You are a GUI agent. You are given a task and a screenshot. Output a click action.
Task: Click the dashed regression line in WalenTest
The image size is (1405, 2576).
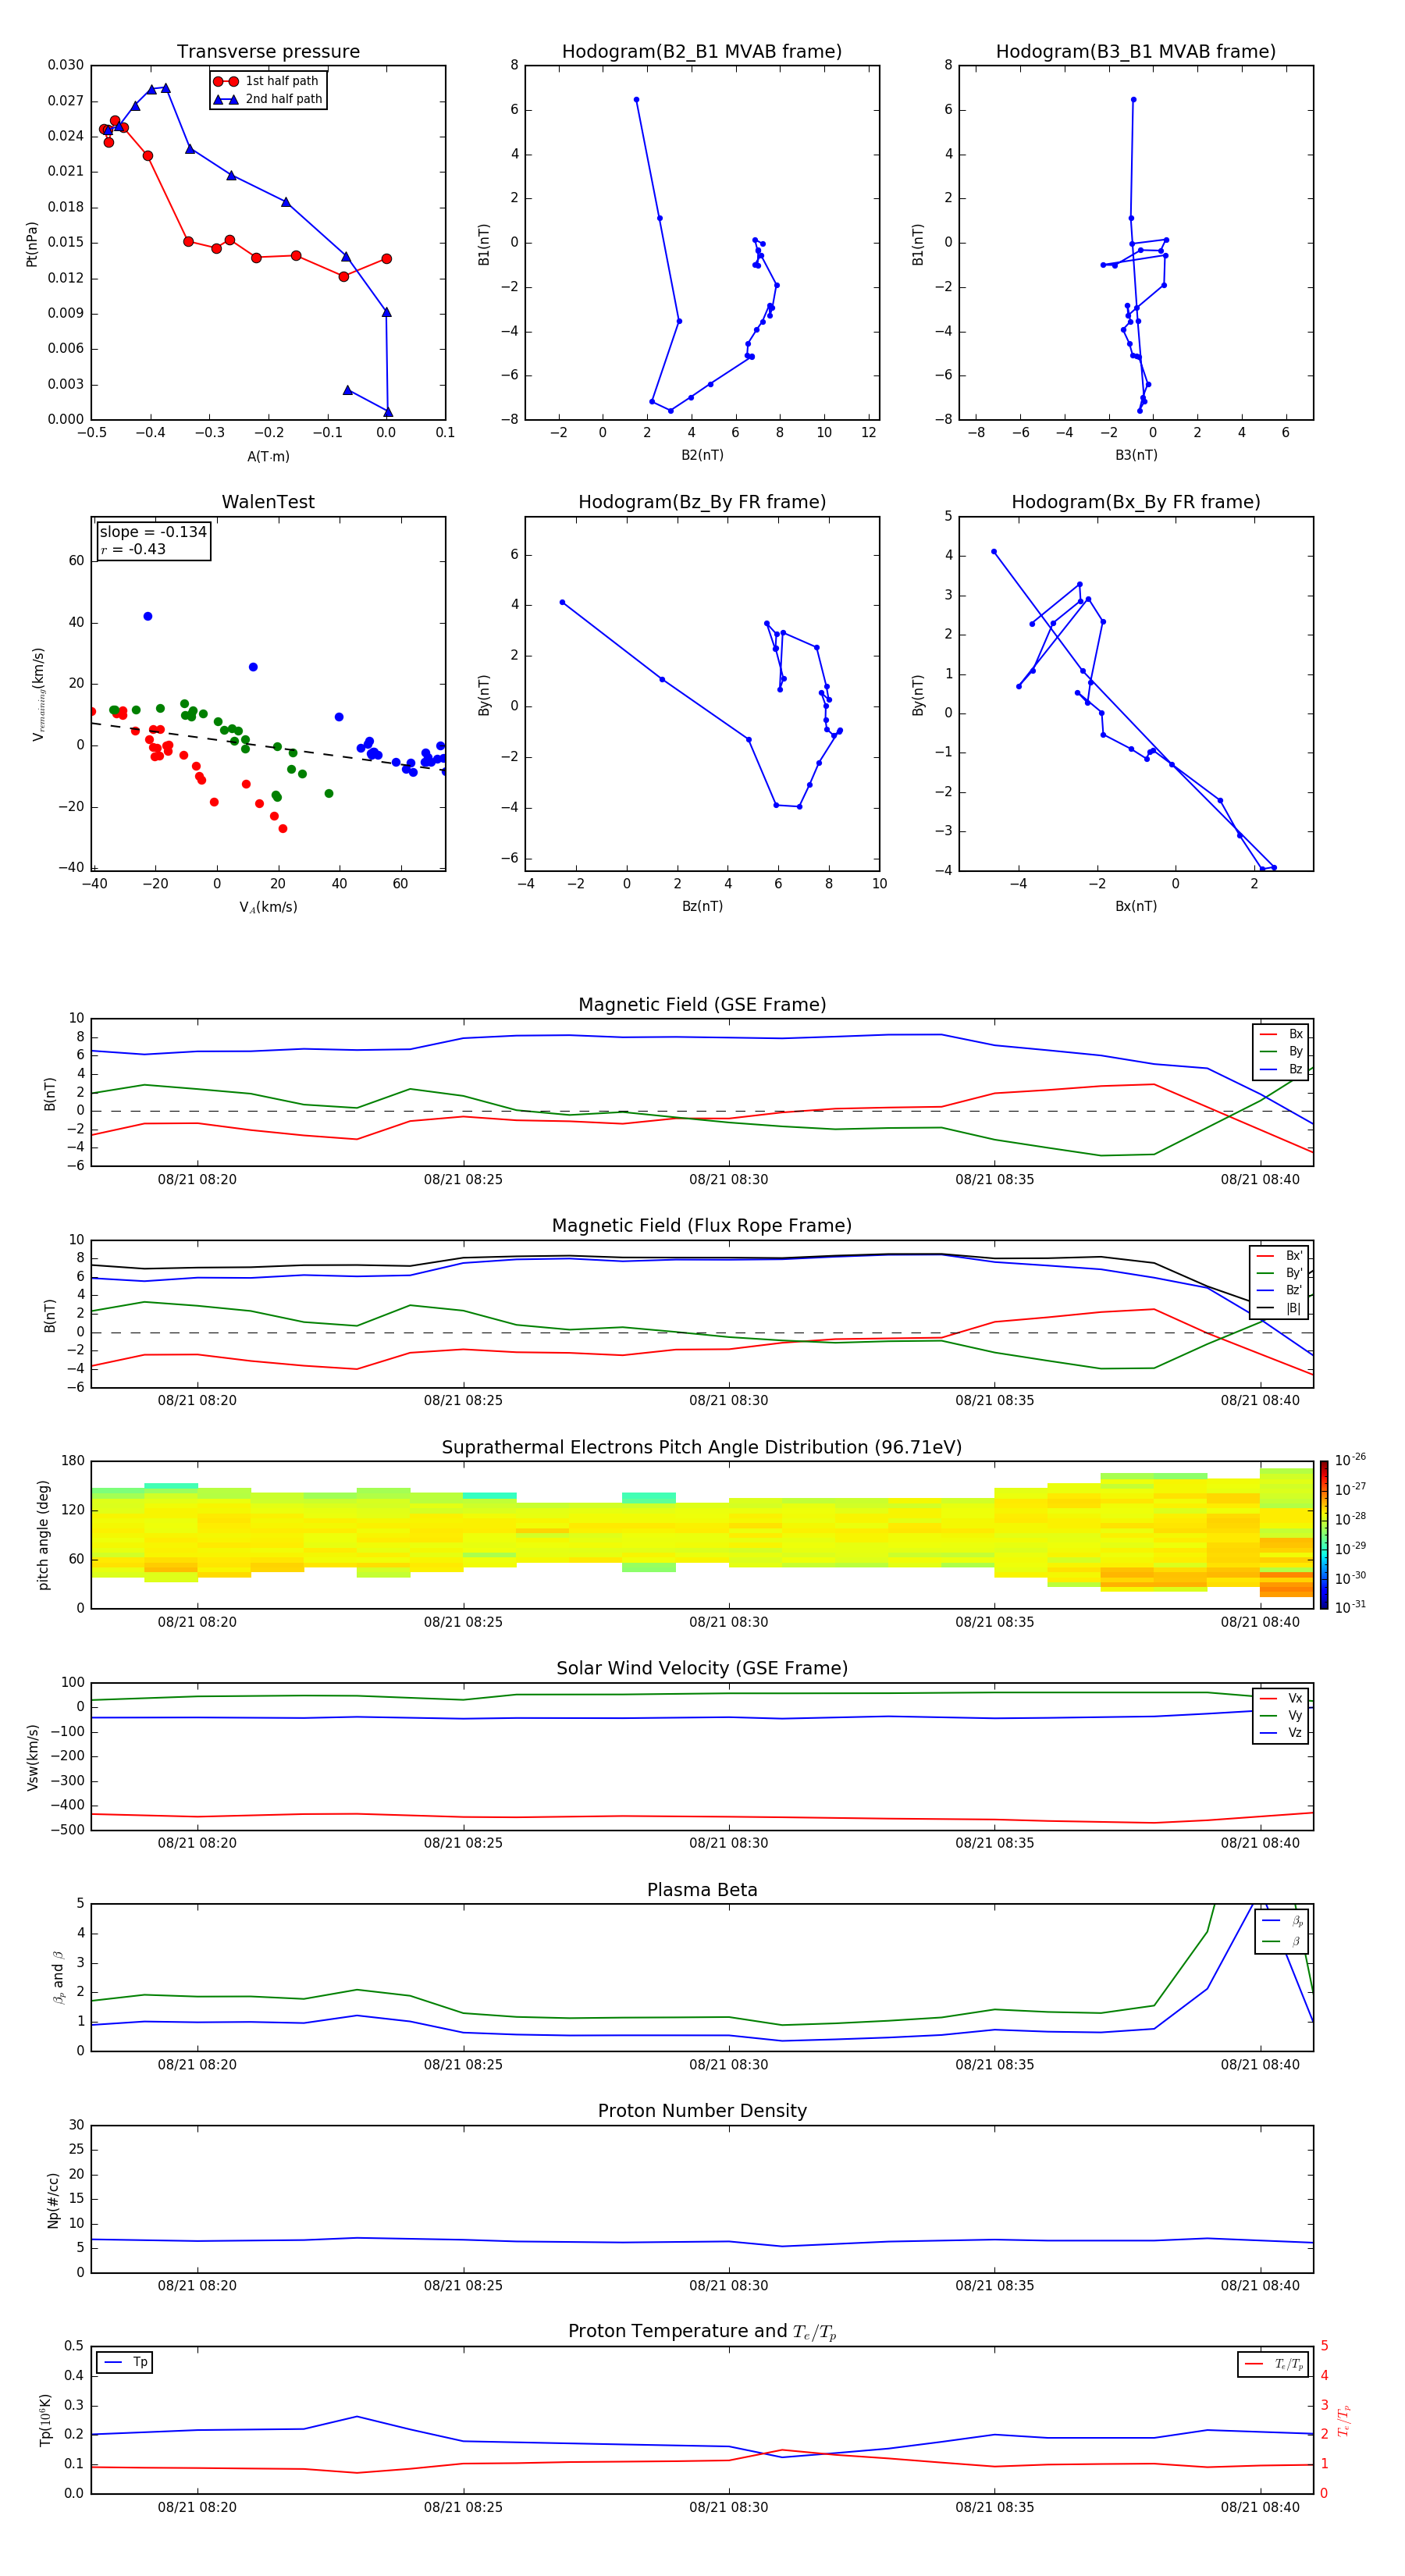pos(268,746)
